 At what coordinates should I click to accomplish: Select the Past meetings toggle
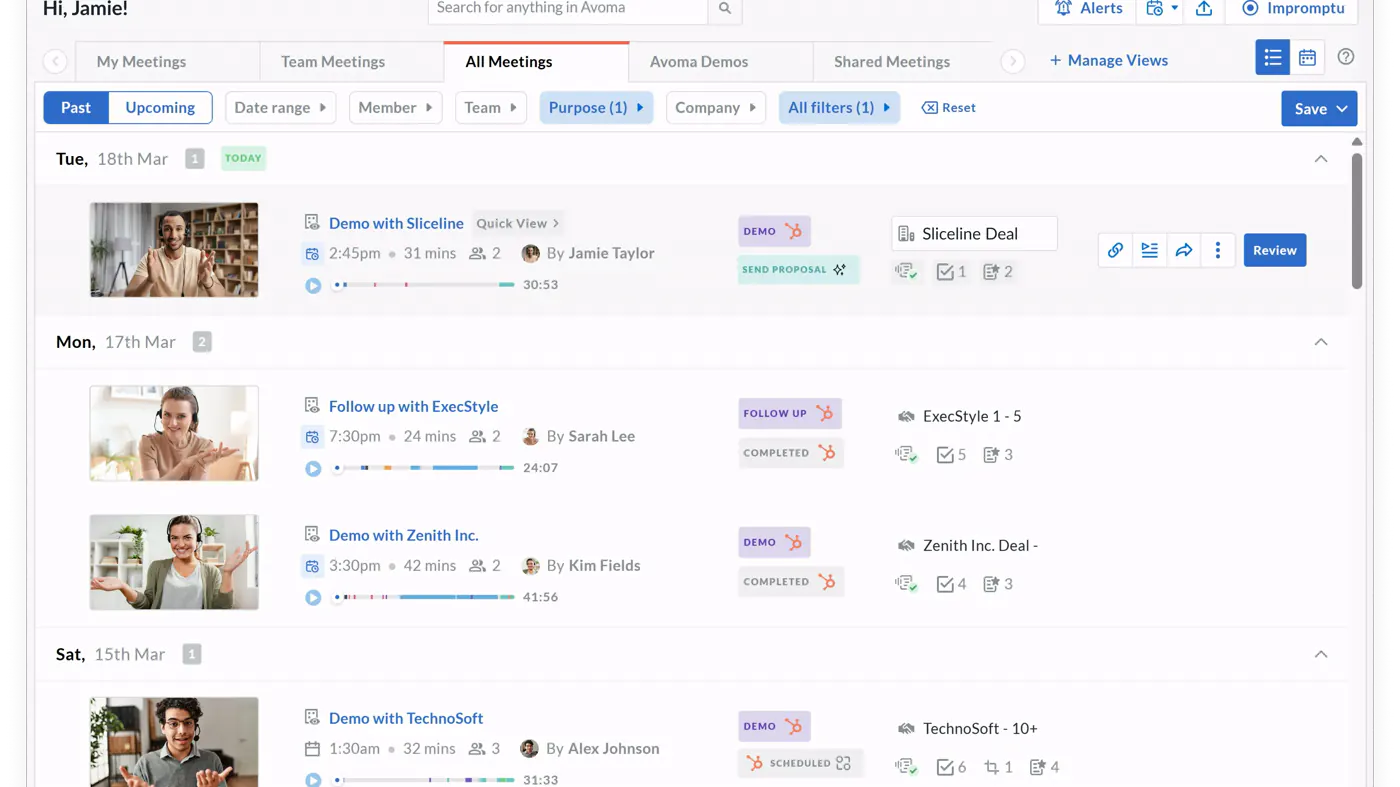[76, 108]
